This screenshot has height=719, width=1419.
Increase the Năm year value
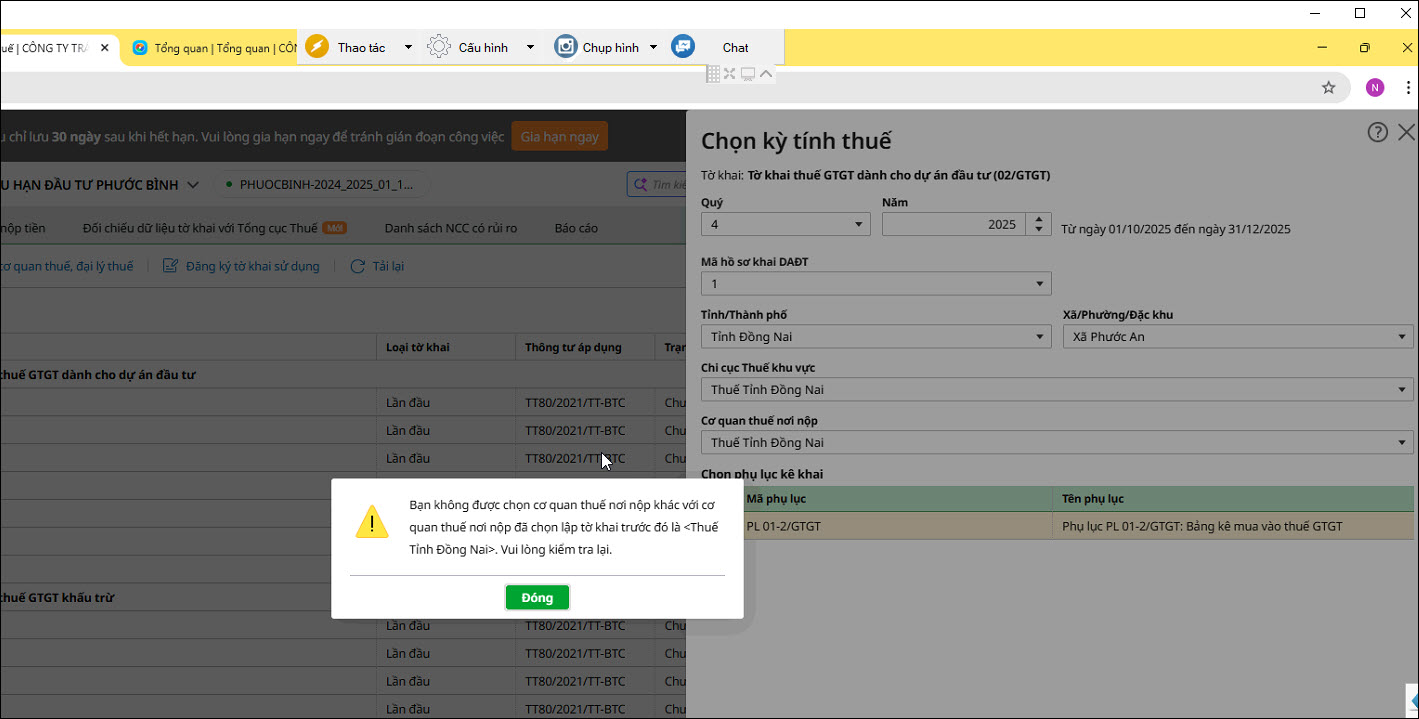click(x=1039, y=220)
